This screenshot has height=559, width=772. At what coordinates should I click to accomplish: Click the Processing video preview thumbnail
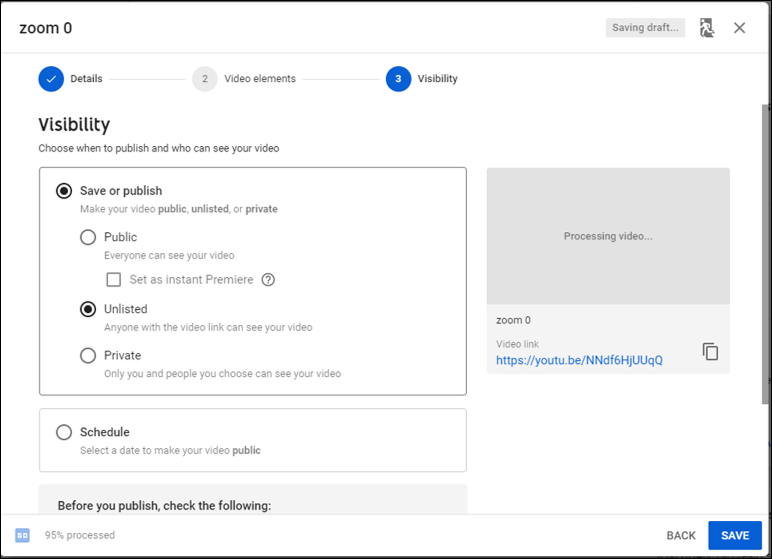coord(608,236)
